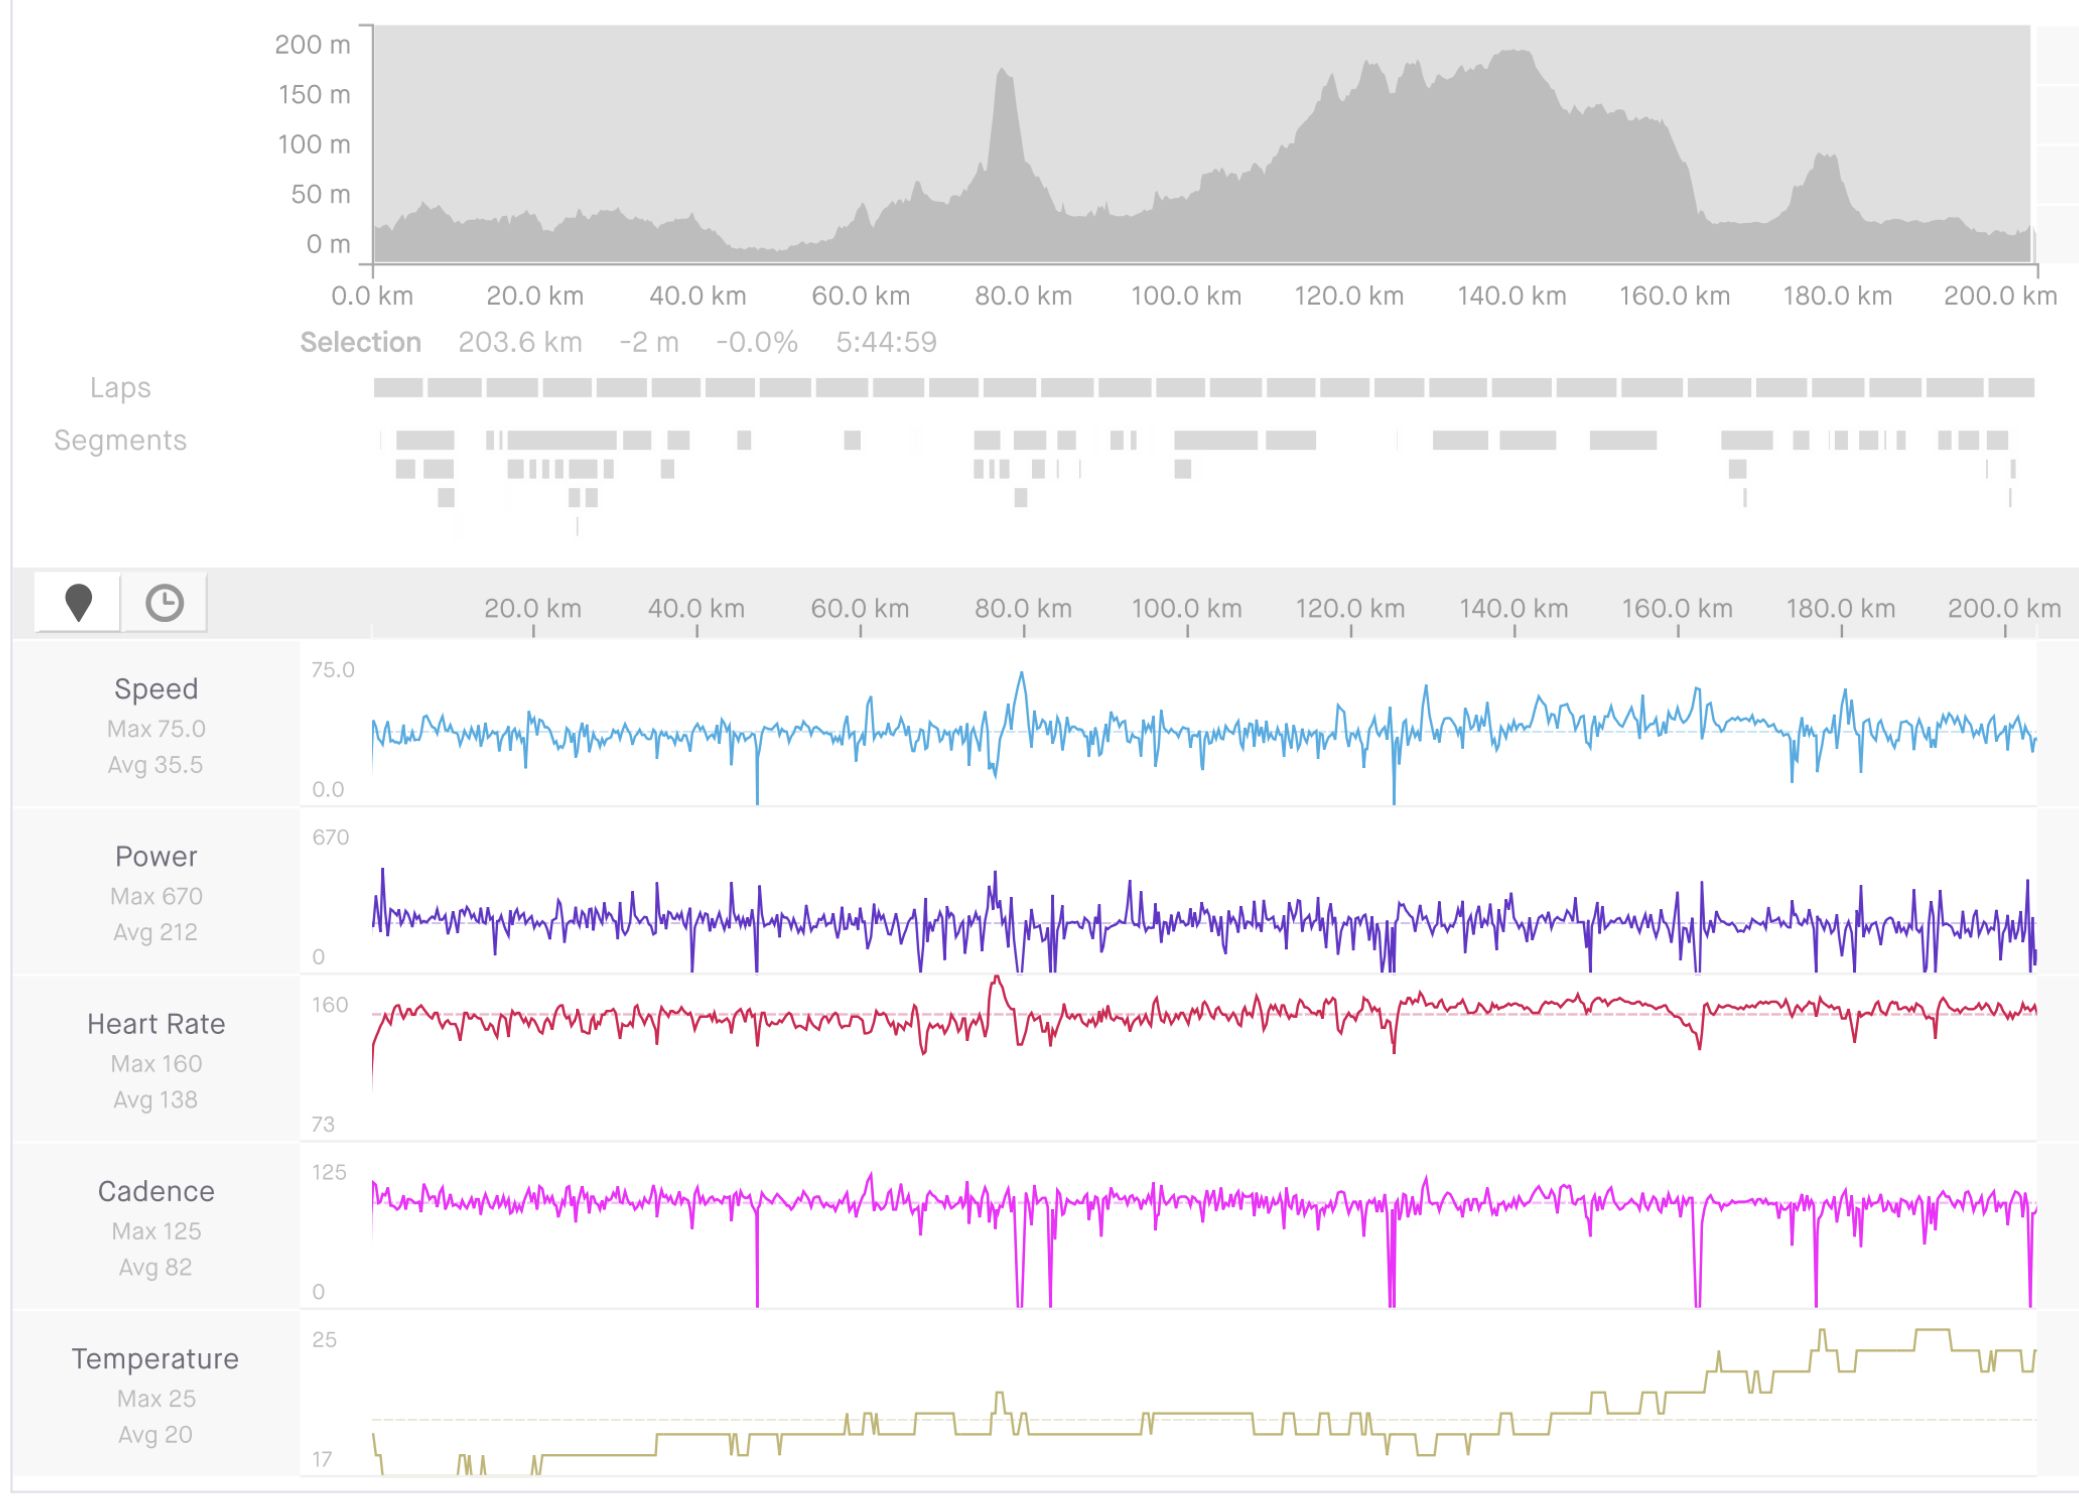Click the heart rate peak near 78 km
The height and width of the screenshot is (1498, 2079).
(x=996, y=979)
